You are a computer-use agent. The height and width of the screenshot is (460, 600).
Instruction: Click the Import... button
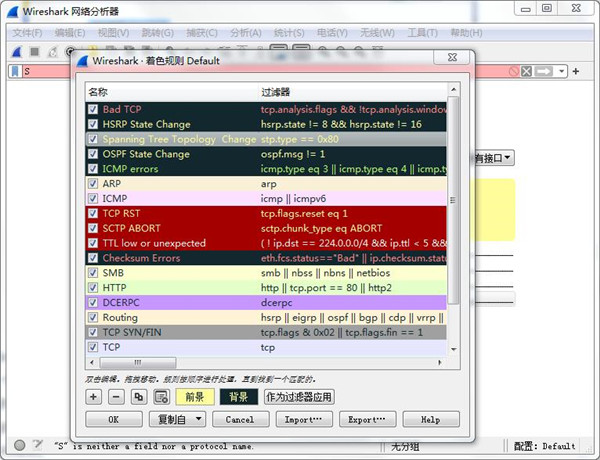tap(304, 419)
